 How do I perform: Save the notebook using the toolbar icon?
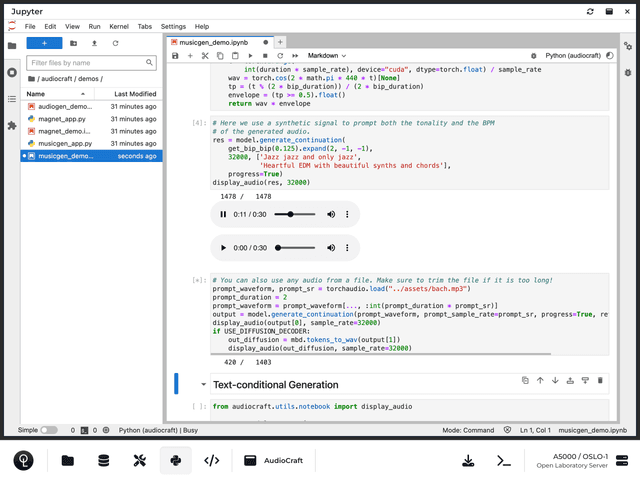(176, 56)
